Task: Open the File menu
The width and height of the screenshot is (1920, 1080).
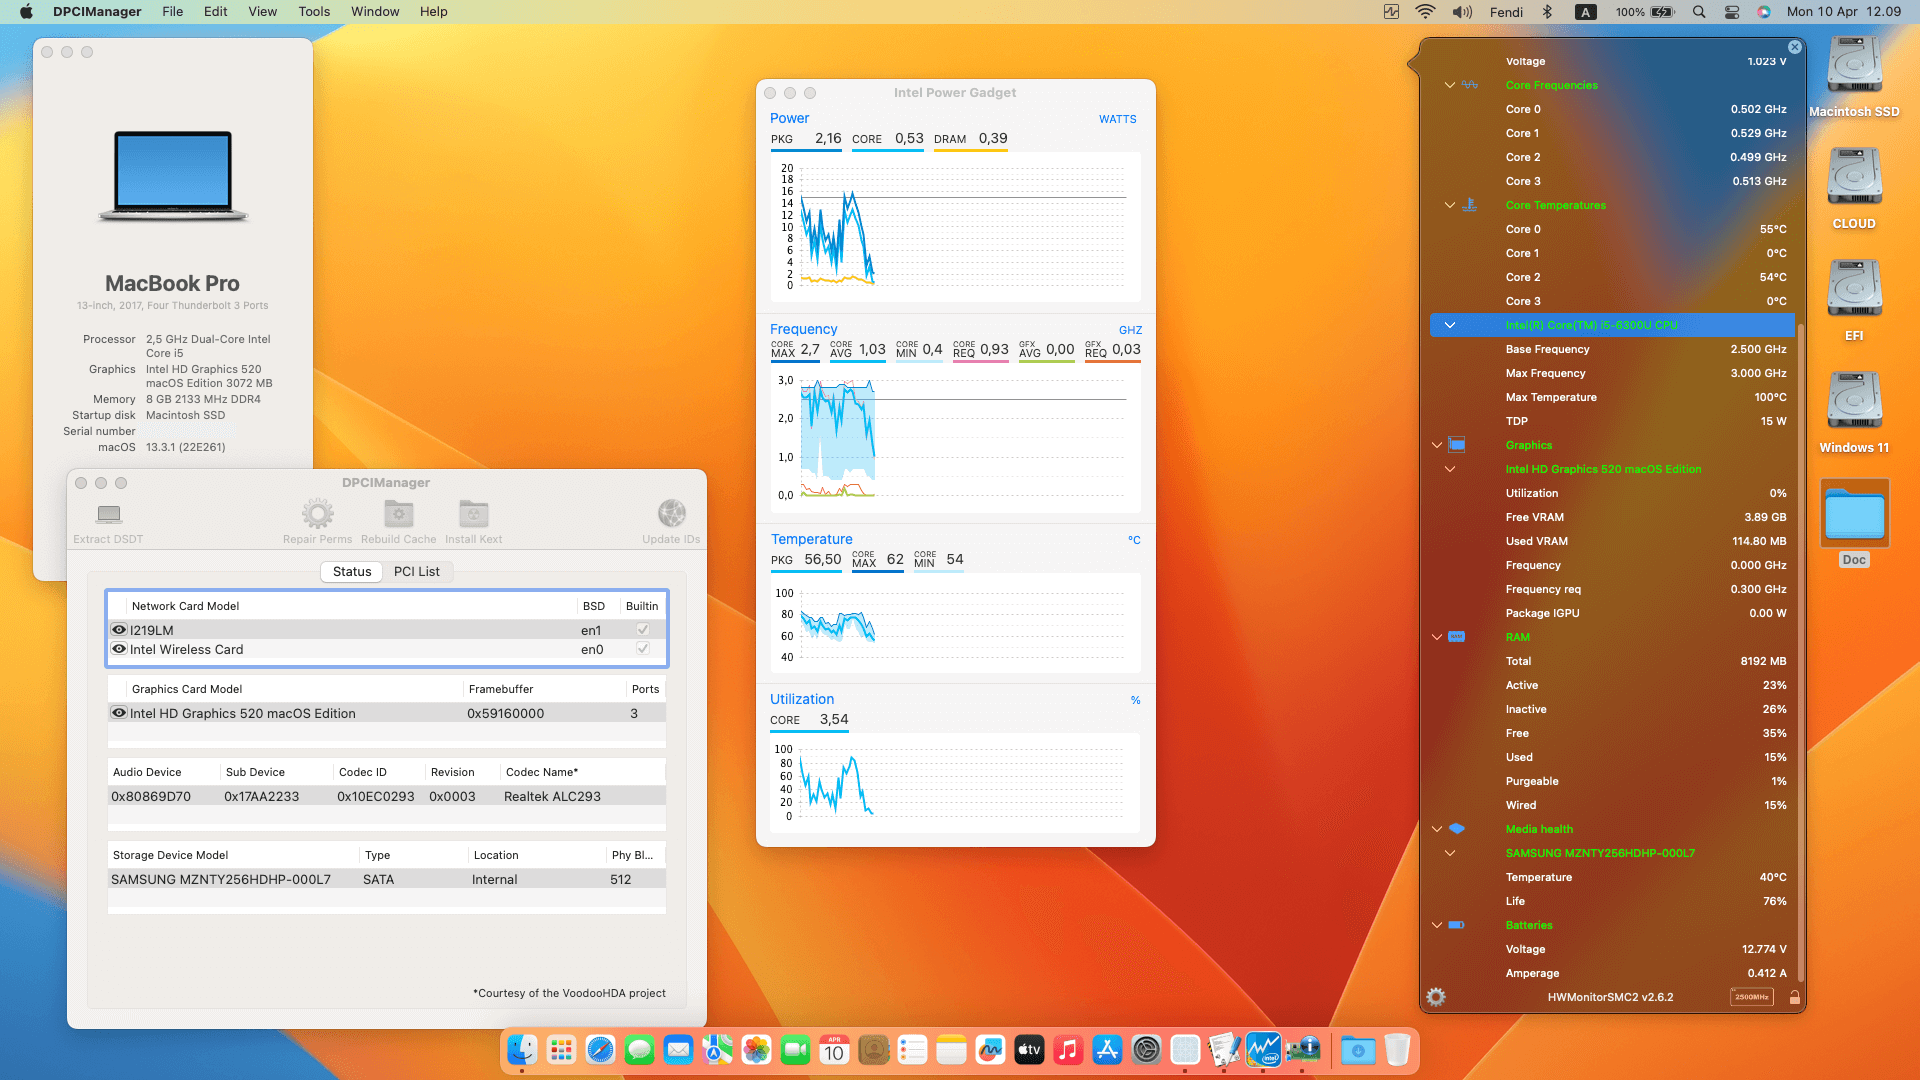Action: click(x=172, y=12)
